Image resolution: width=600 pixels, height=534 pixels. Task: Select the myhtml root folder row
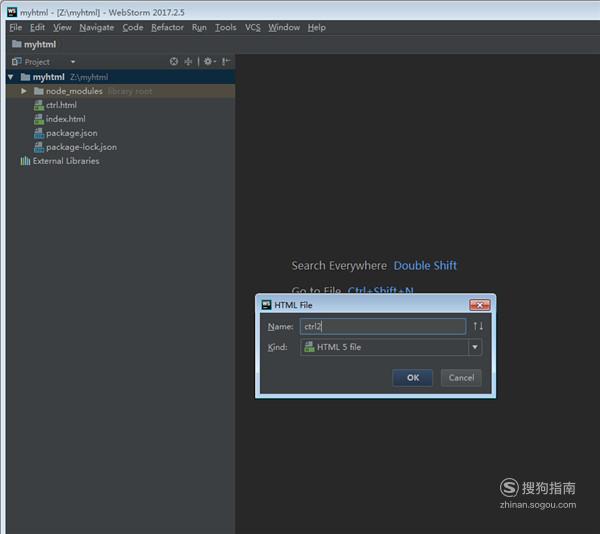[121, 77]
